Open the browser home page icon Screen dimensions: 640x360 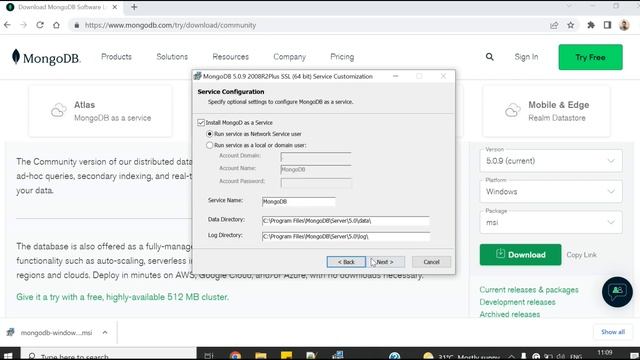coord(56,25)
